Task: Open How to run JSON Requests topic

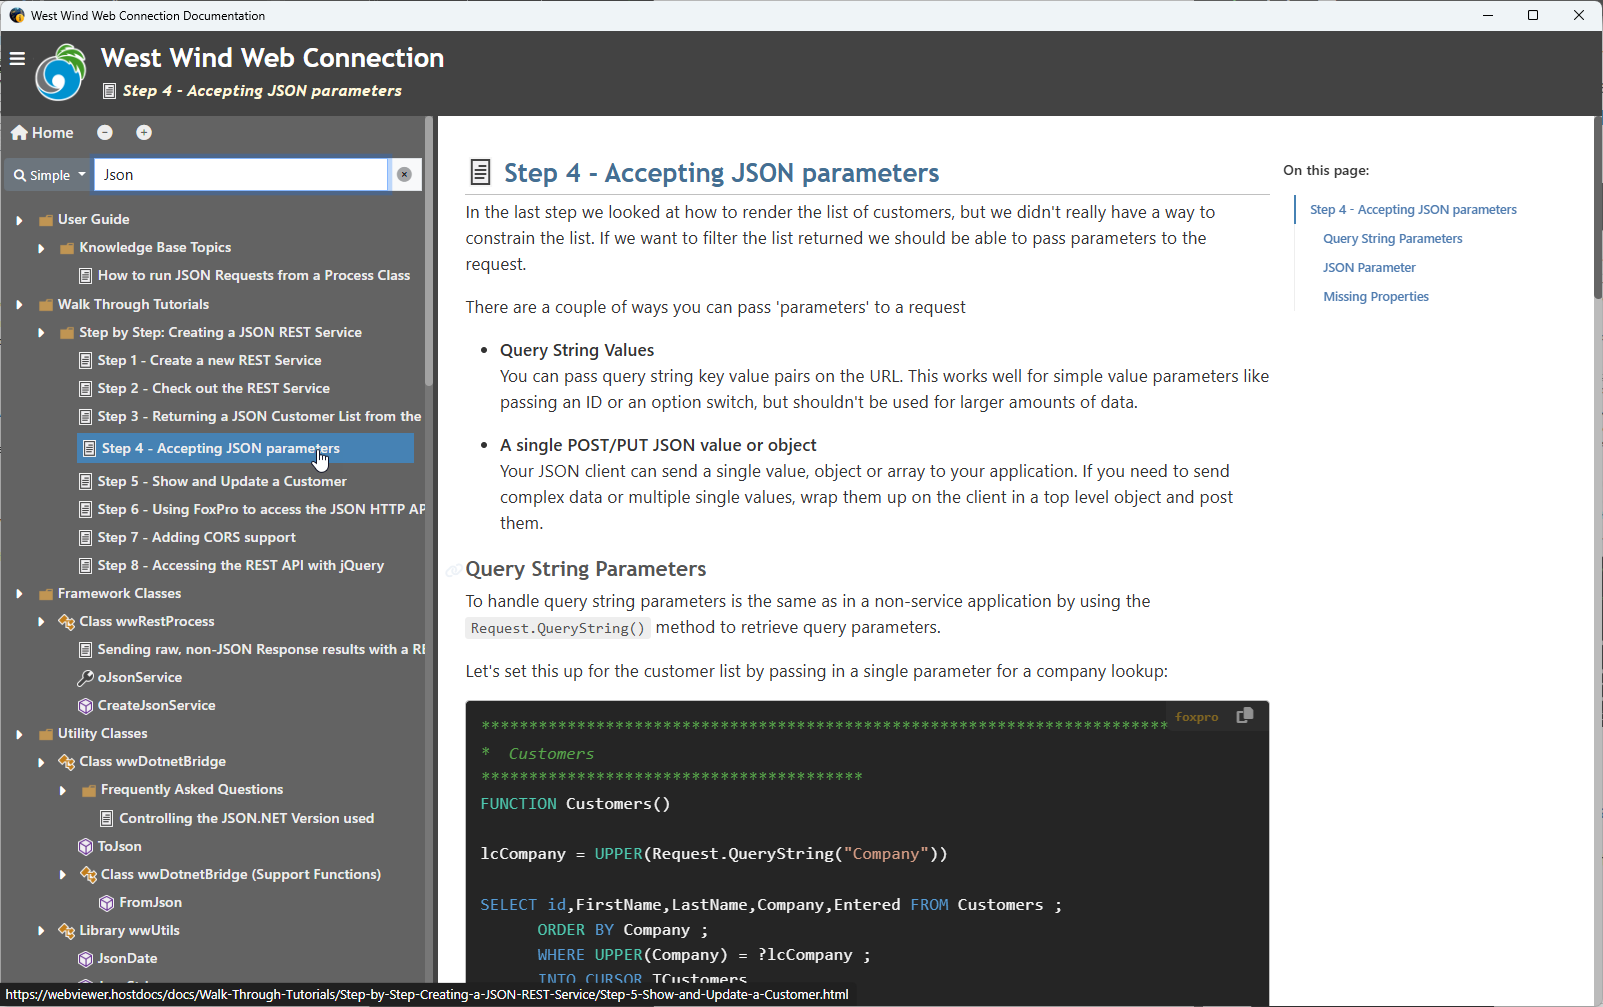Action: pos(254,275)
